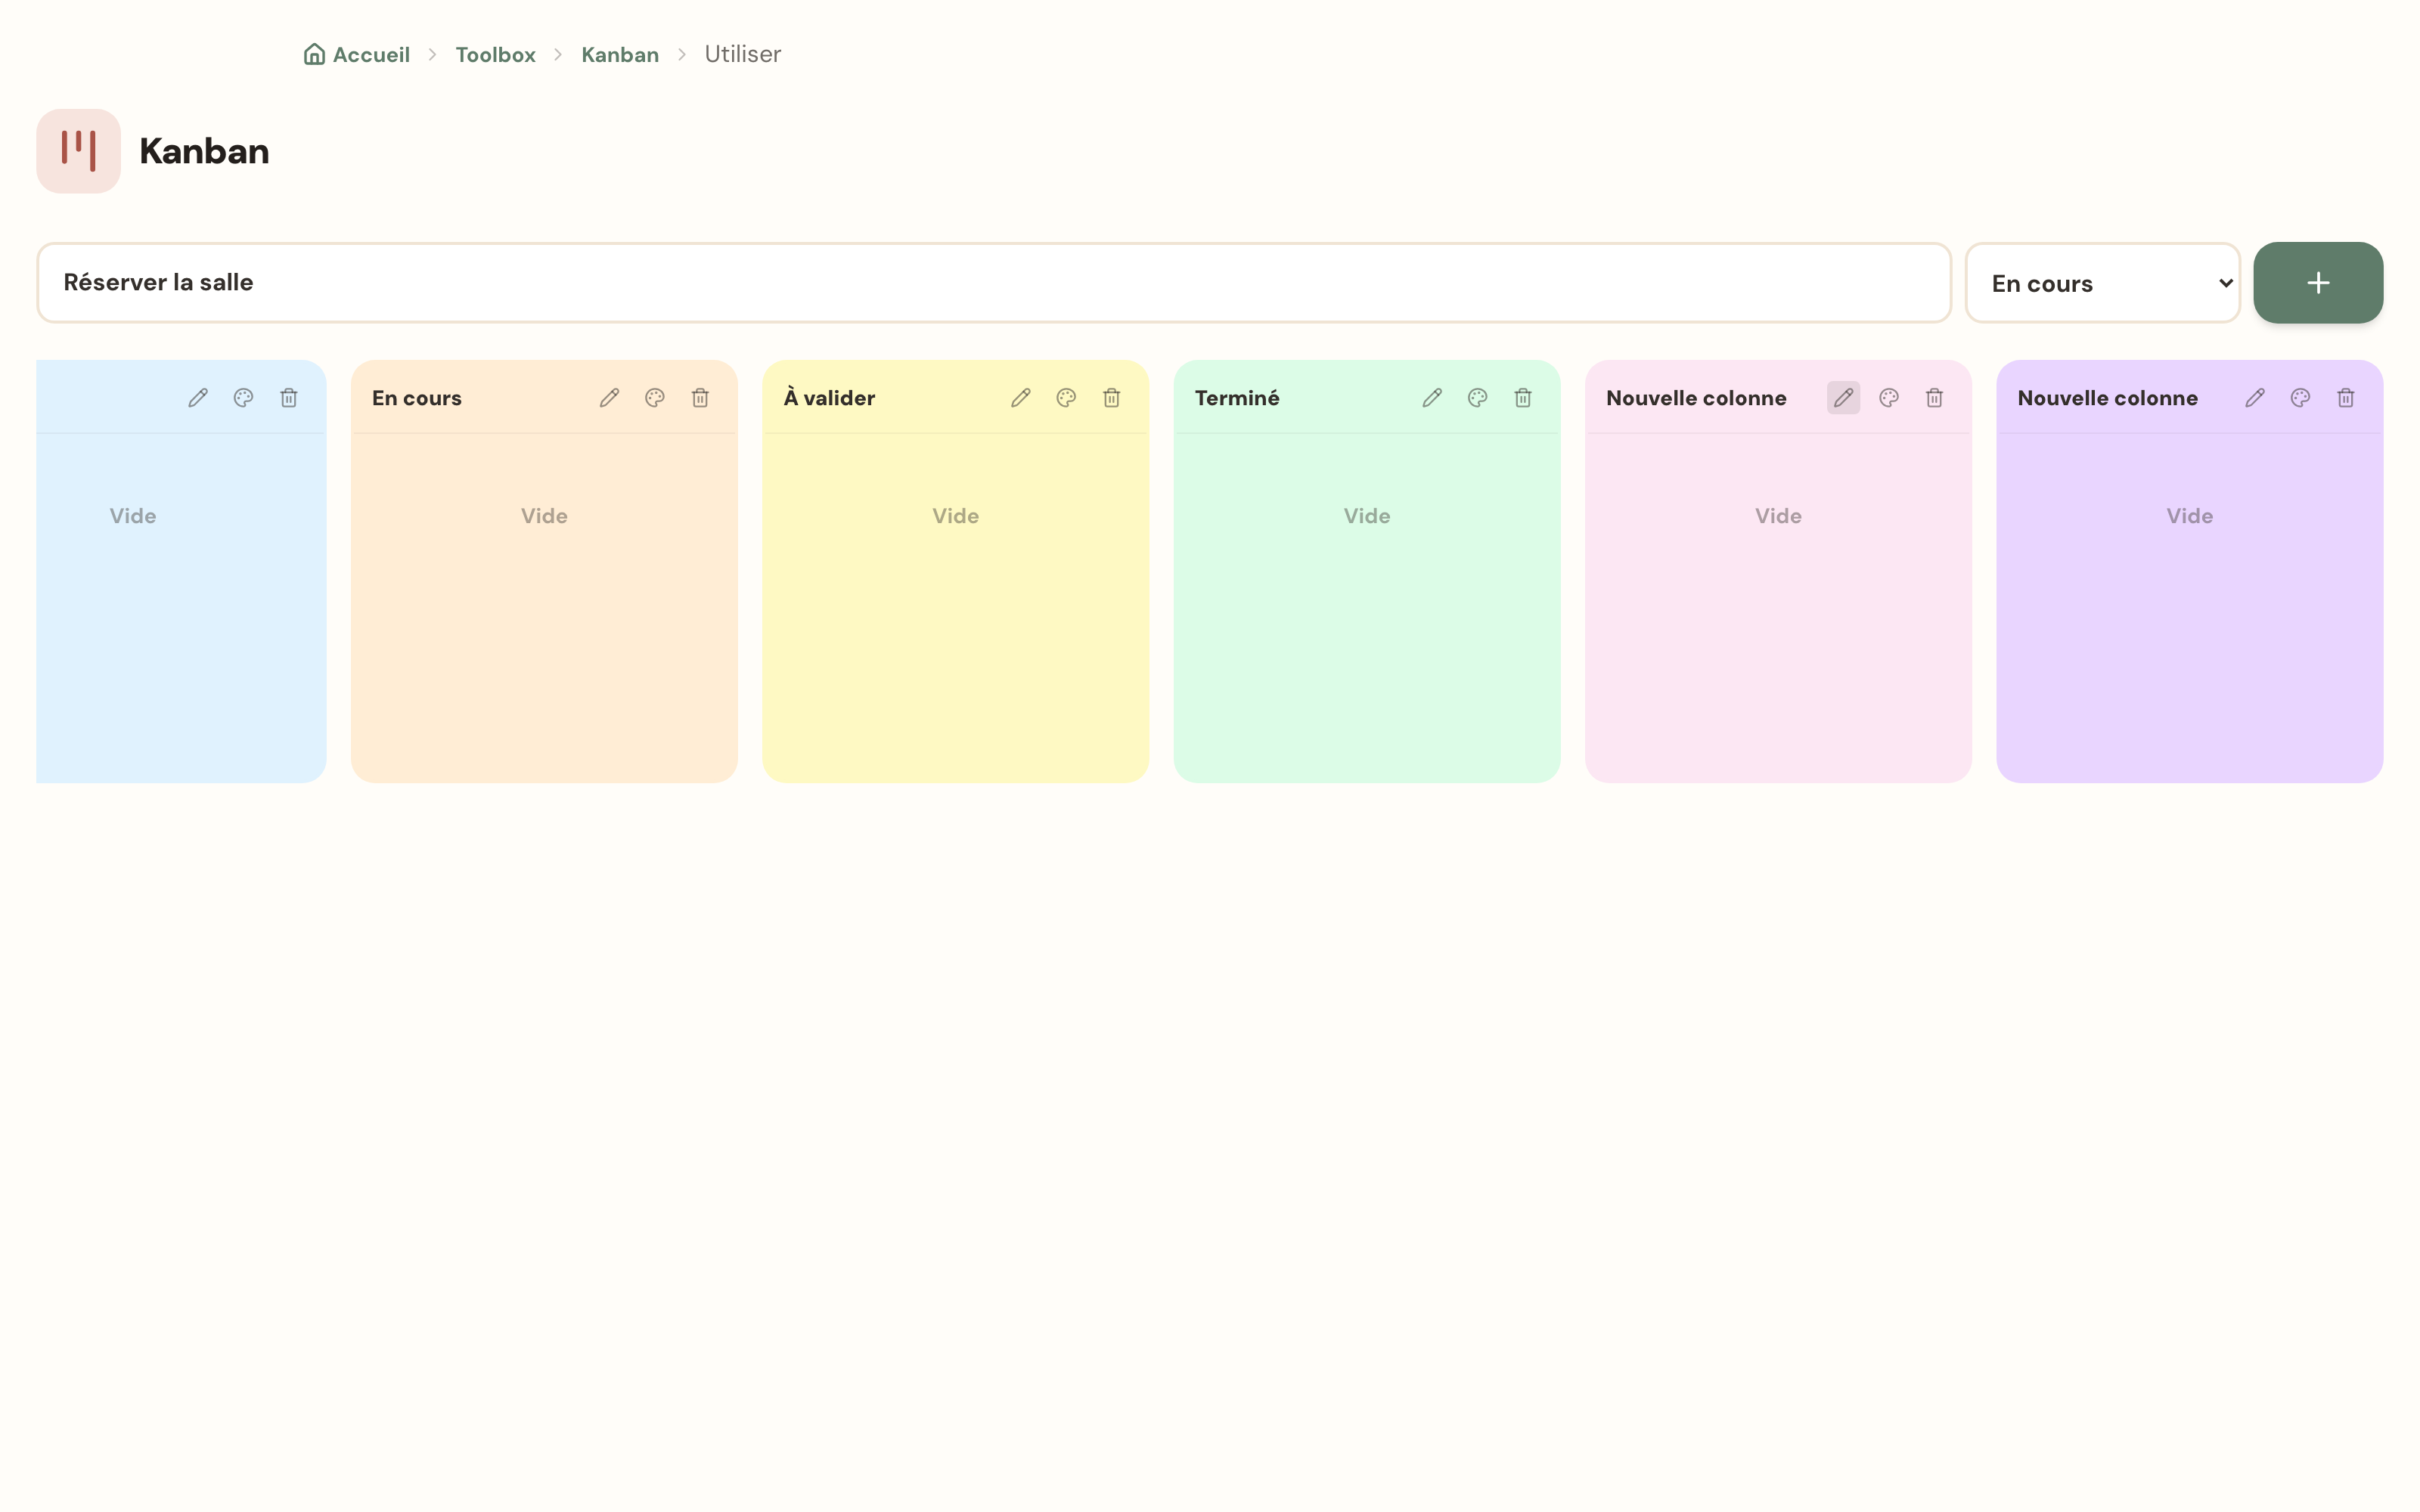This screenshot has height=1512, width=2420.
Task: Rename the En cours column with pencil icon
Action: tap(609, 398)
